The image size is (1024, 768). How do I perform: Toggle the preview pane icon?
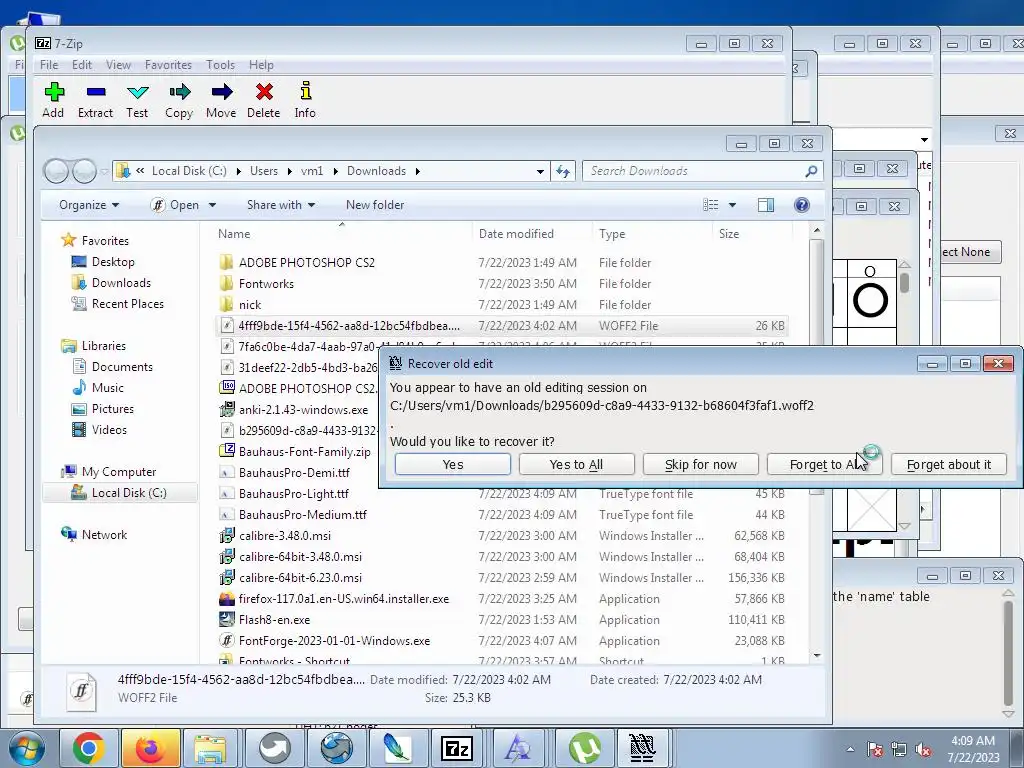tap(765, 205)
